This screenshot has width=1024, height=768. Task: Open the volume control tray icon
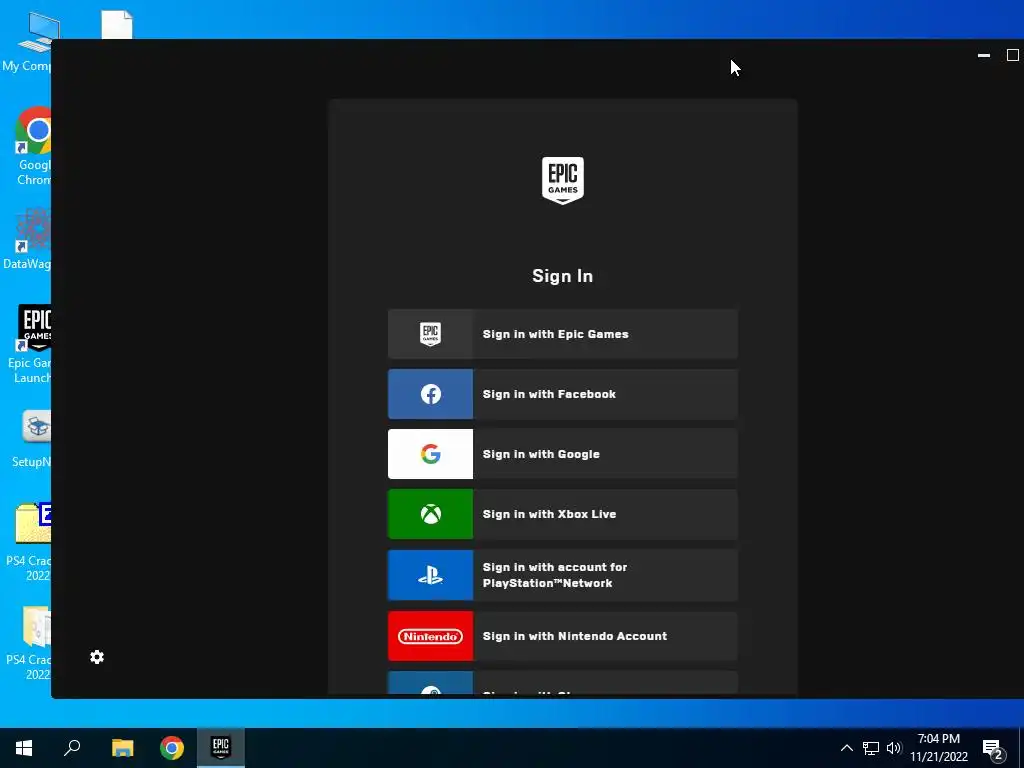893,748
